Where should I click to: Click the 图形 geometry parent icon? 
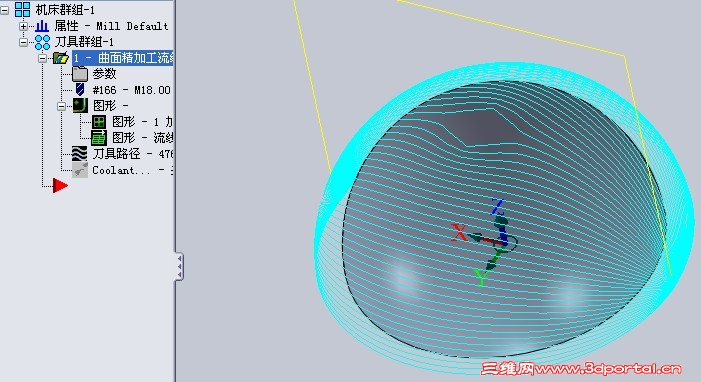(x=80, y=106)
